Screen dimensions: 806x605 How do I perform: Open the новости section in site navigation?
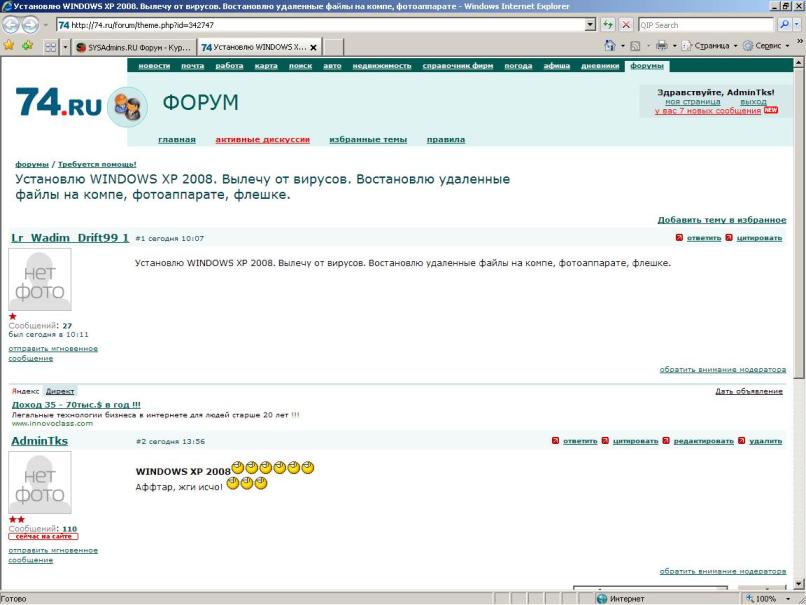coord(154,66)
